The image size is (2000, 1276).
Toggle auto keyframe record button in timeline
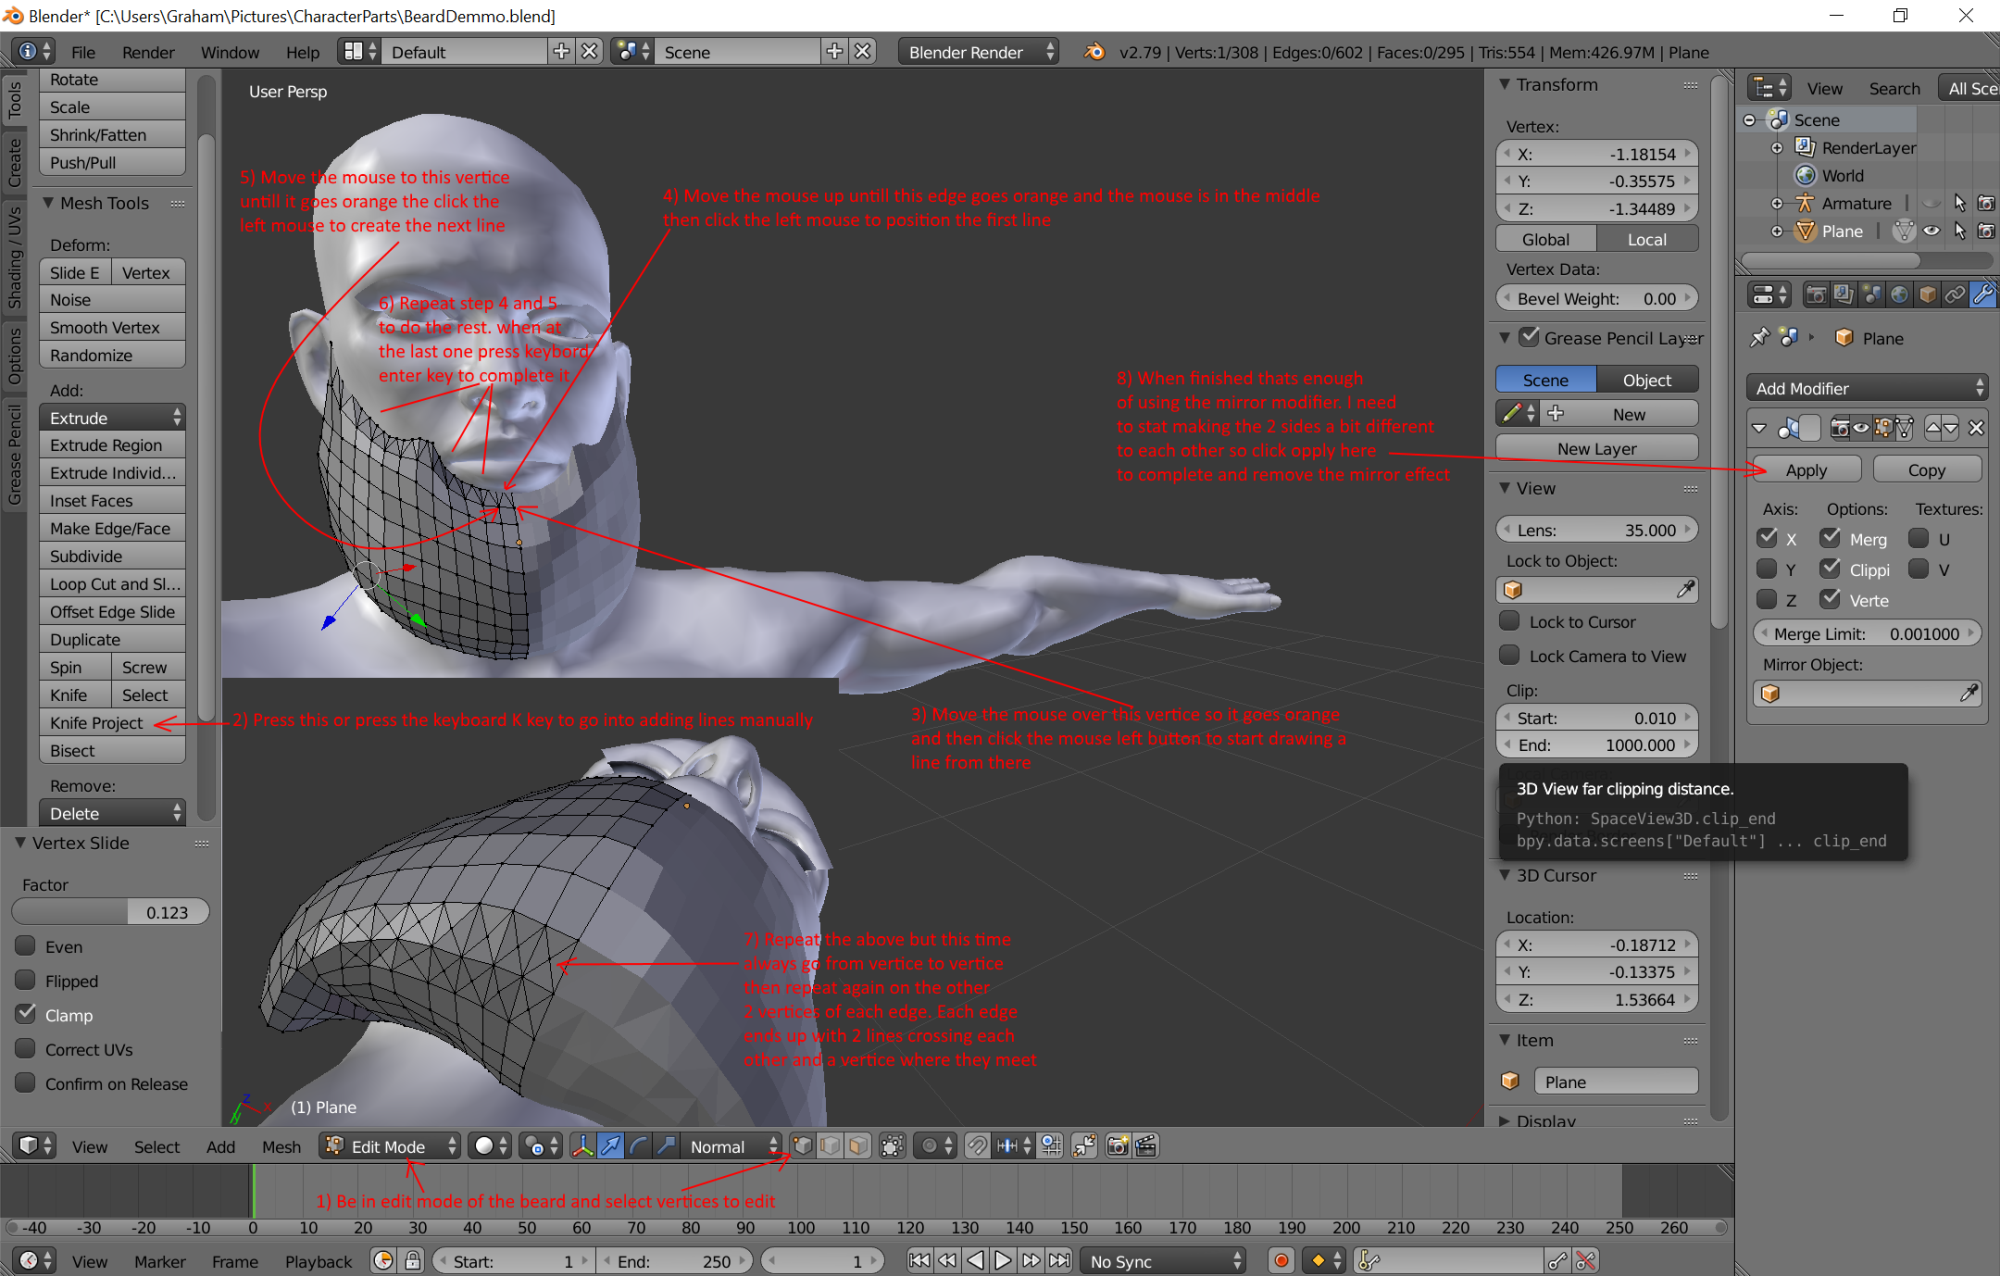click(1281, 1261)
